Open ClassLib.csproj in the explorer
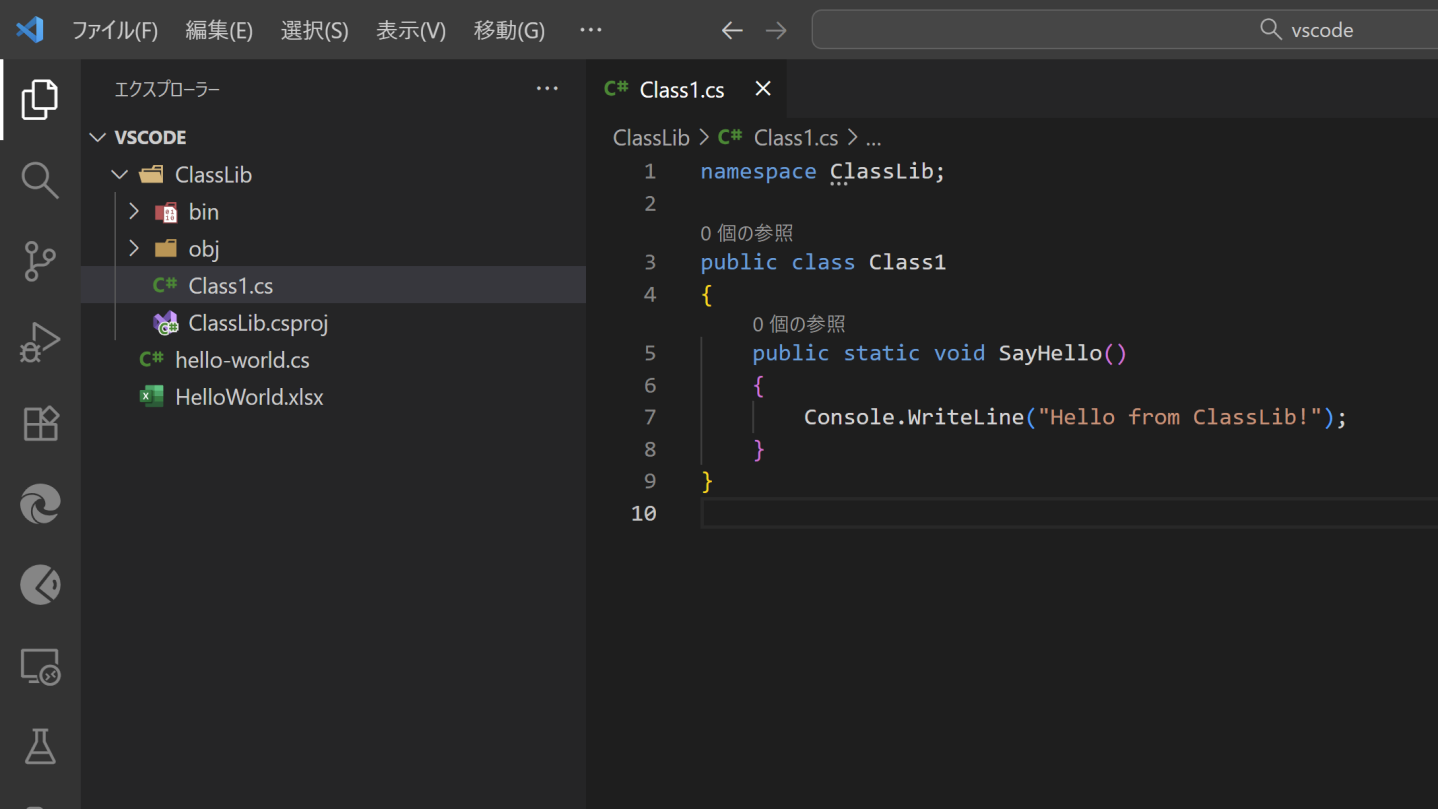The image size is (1438, 809). point(257,323)
